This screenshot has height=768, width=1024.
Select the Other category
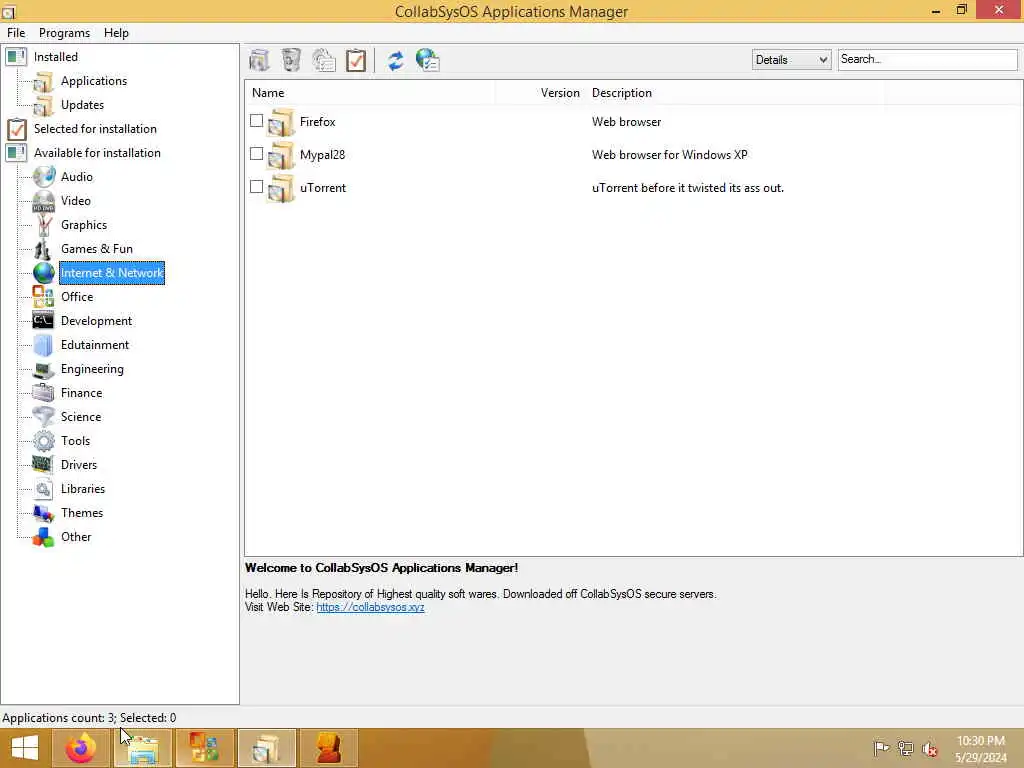click(76, 537)
